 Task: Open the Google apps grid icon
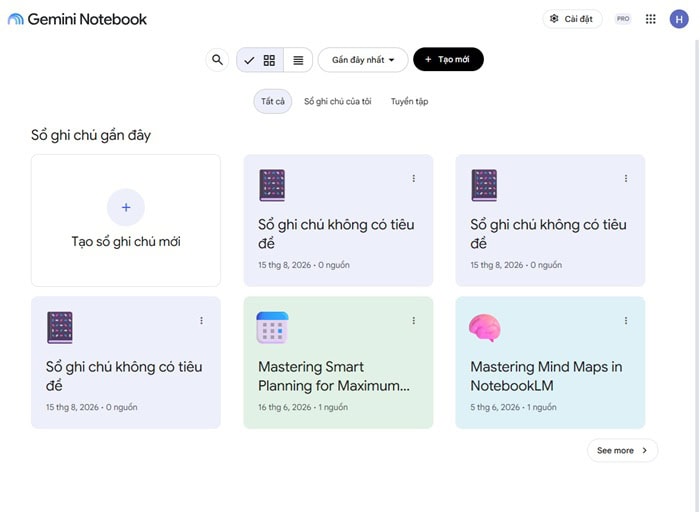(650, 19)
